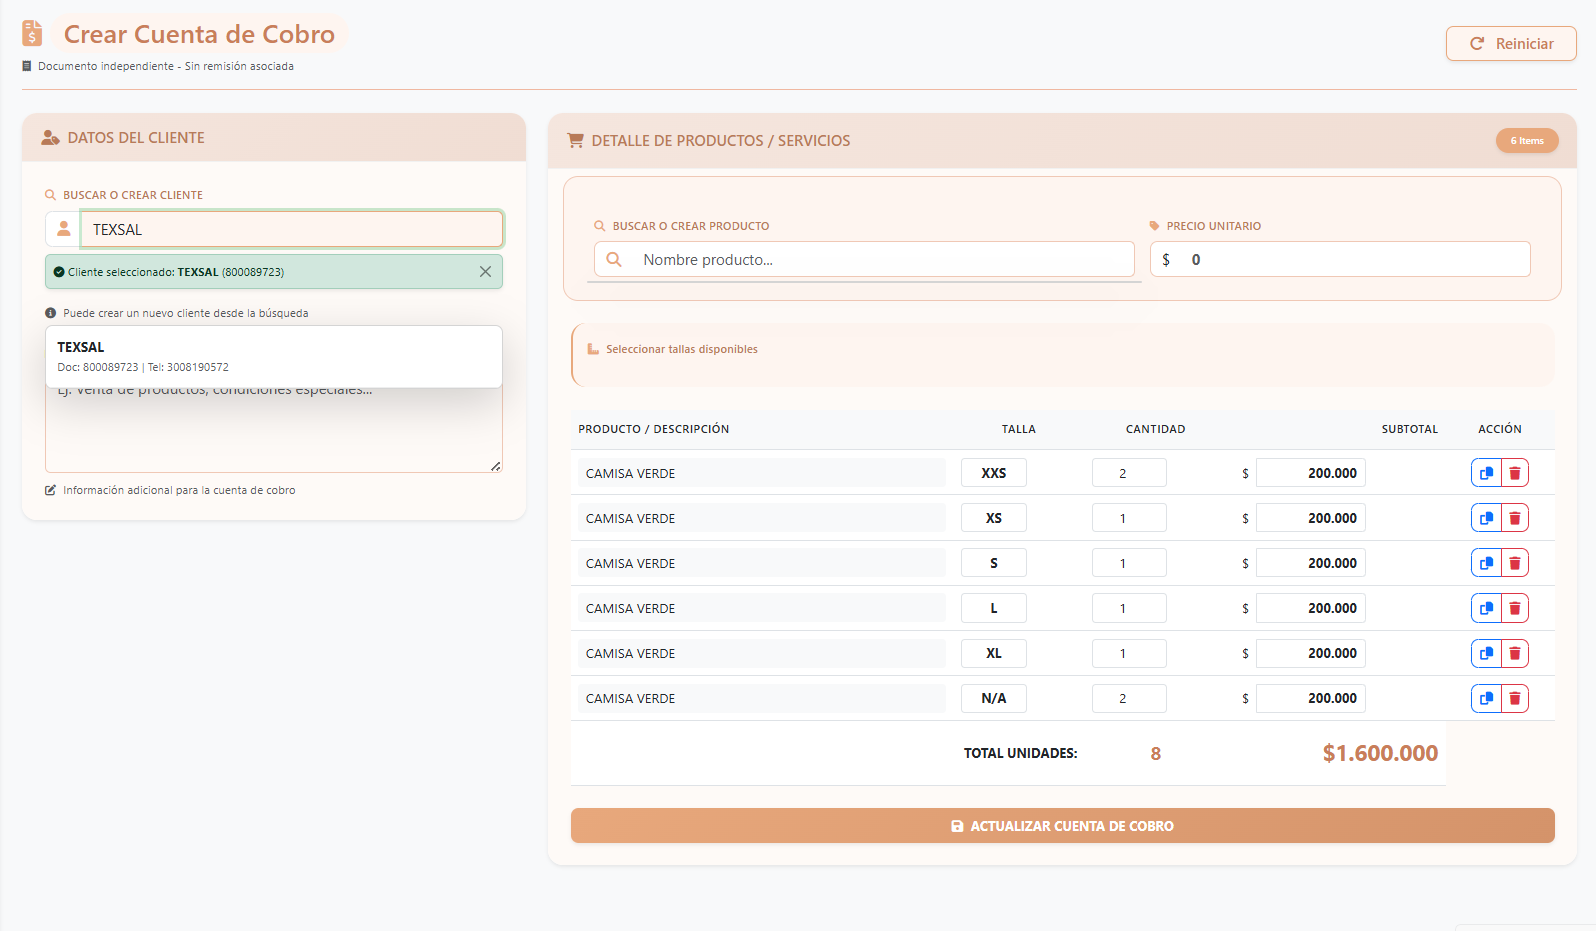Click the L size box
Image resolution: width=1596 pixels, height=931 pixels.
(994, 608)
